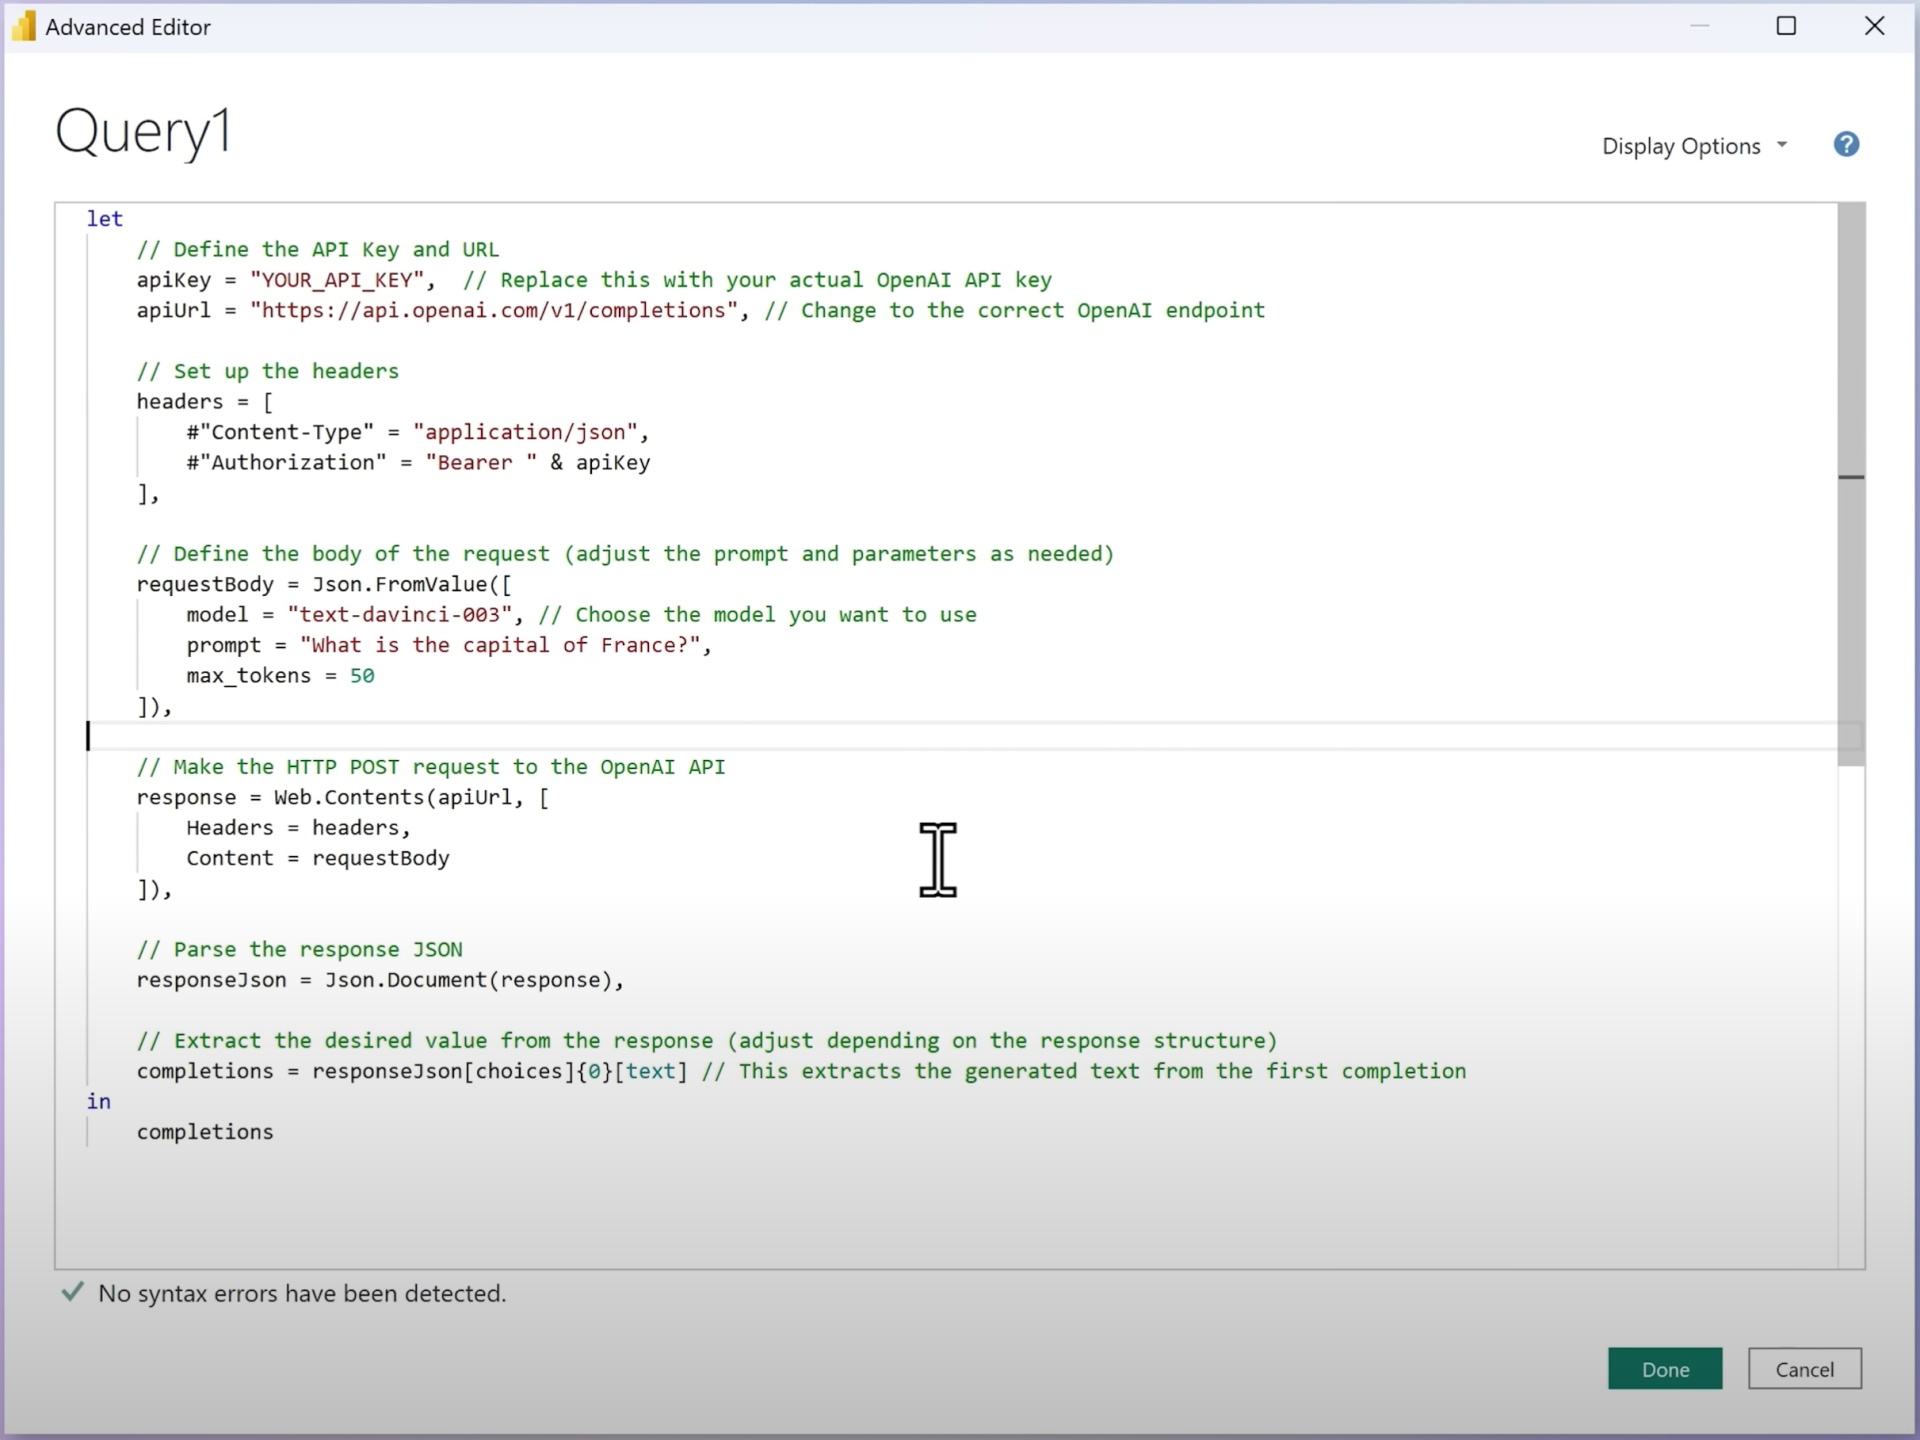The width and height of the screenshot is (1920, 1440).
Task: Click the "// Set up the headers" comment
Action: point(268,371)
